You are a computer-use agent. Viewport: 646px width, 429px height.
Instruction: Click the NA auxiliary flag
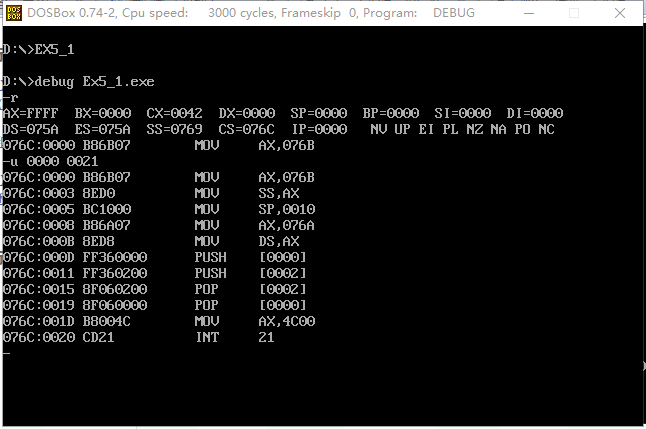pyautogui.click(x=499, y=129)
